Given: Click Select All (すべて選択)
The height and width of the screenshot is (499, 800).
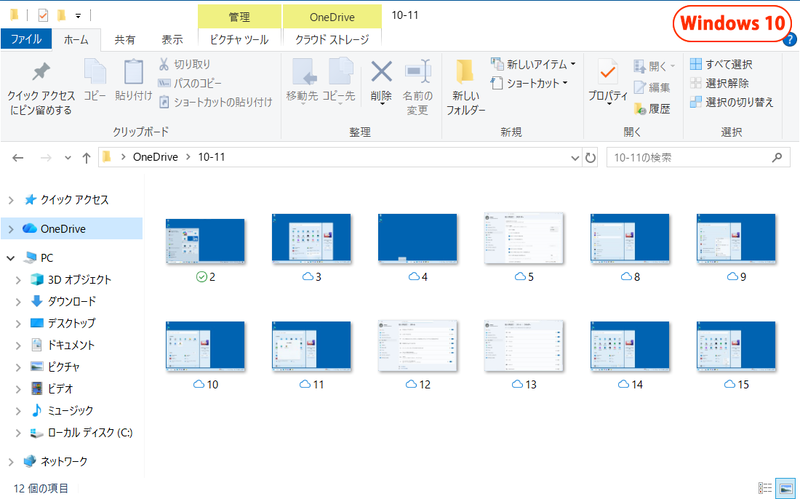Looking at the screenshot, I should click(x=721, y=64).
